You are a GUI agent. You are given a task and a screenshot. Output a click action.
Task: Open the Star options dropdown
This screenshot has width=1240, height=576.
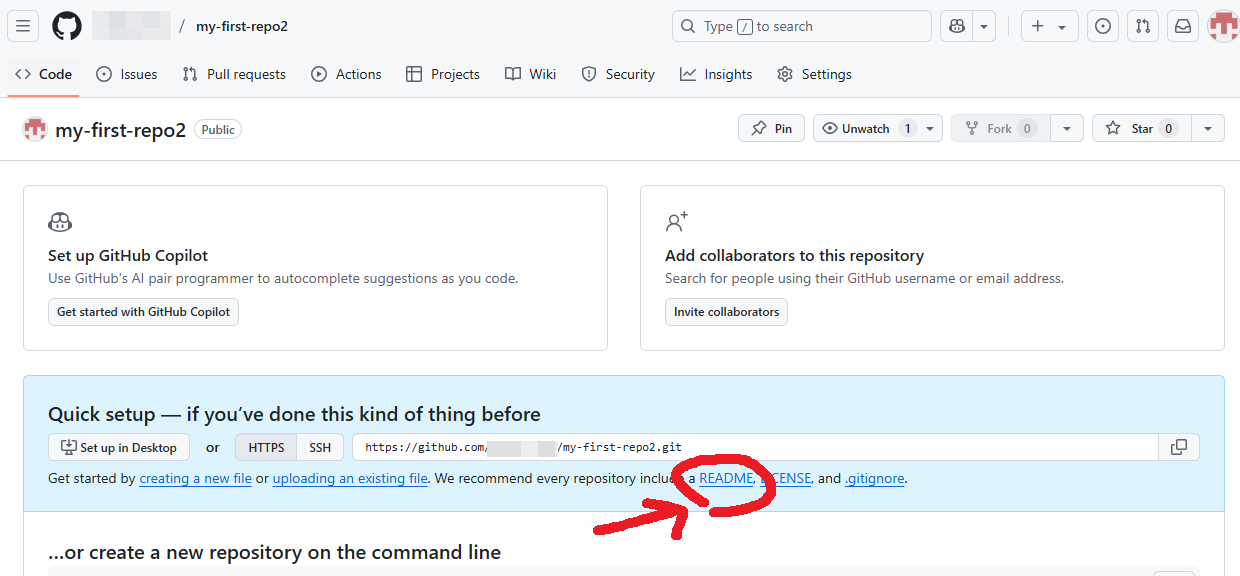1208,128
